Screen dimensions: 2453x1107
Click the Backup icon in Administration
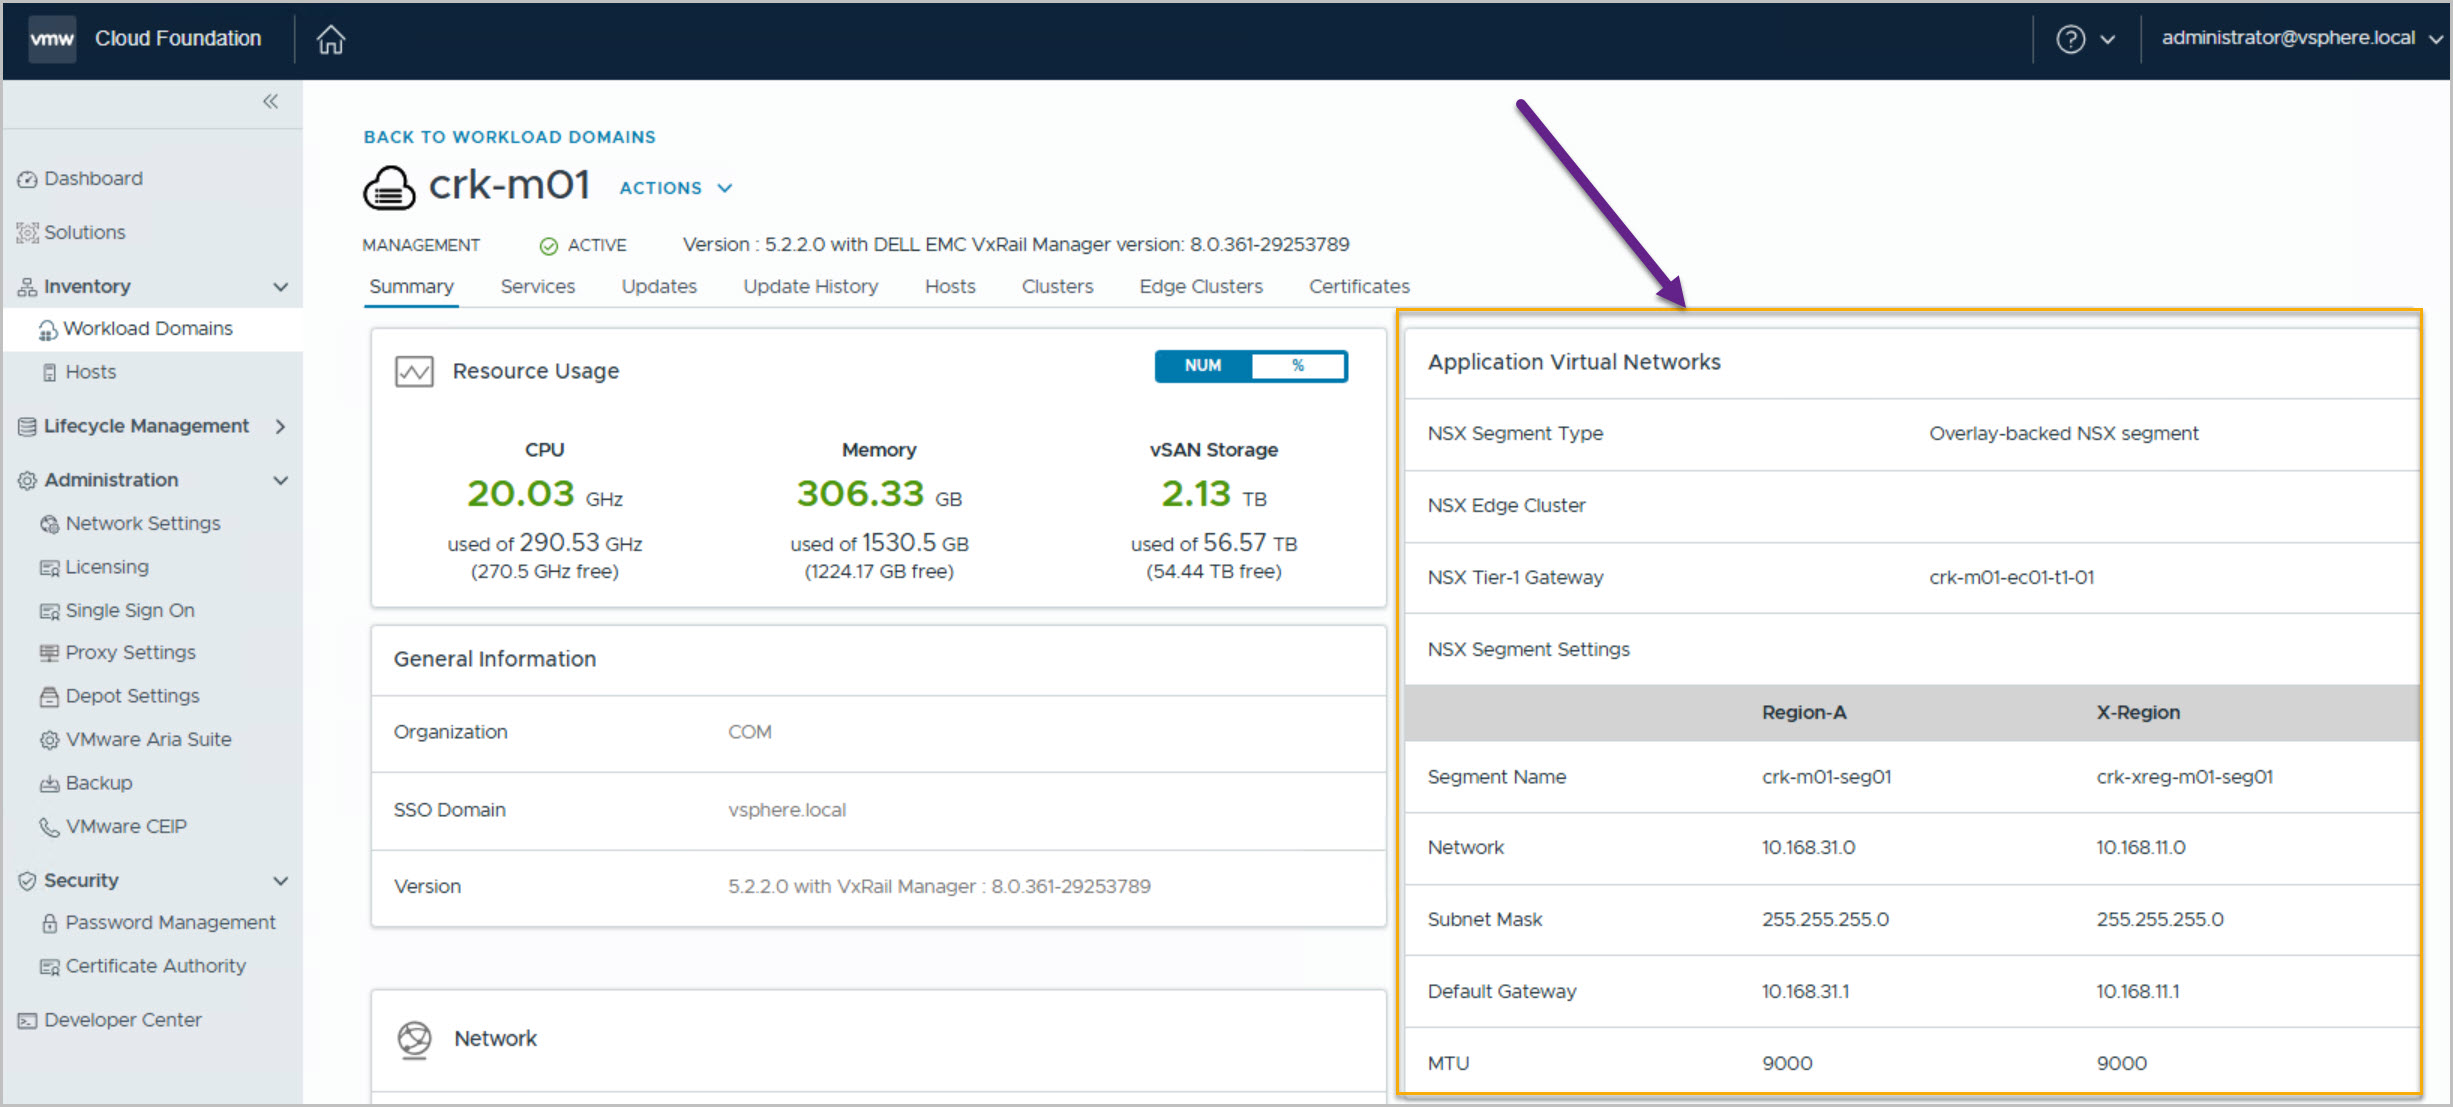(49, 784)
